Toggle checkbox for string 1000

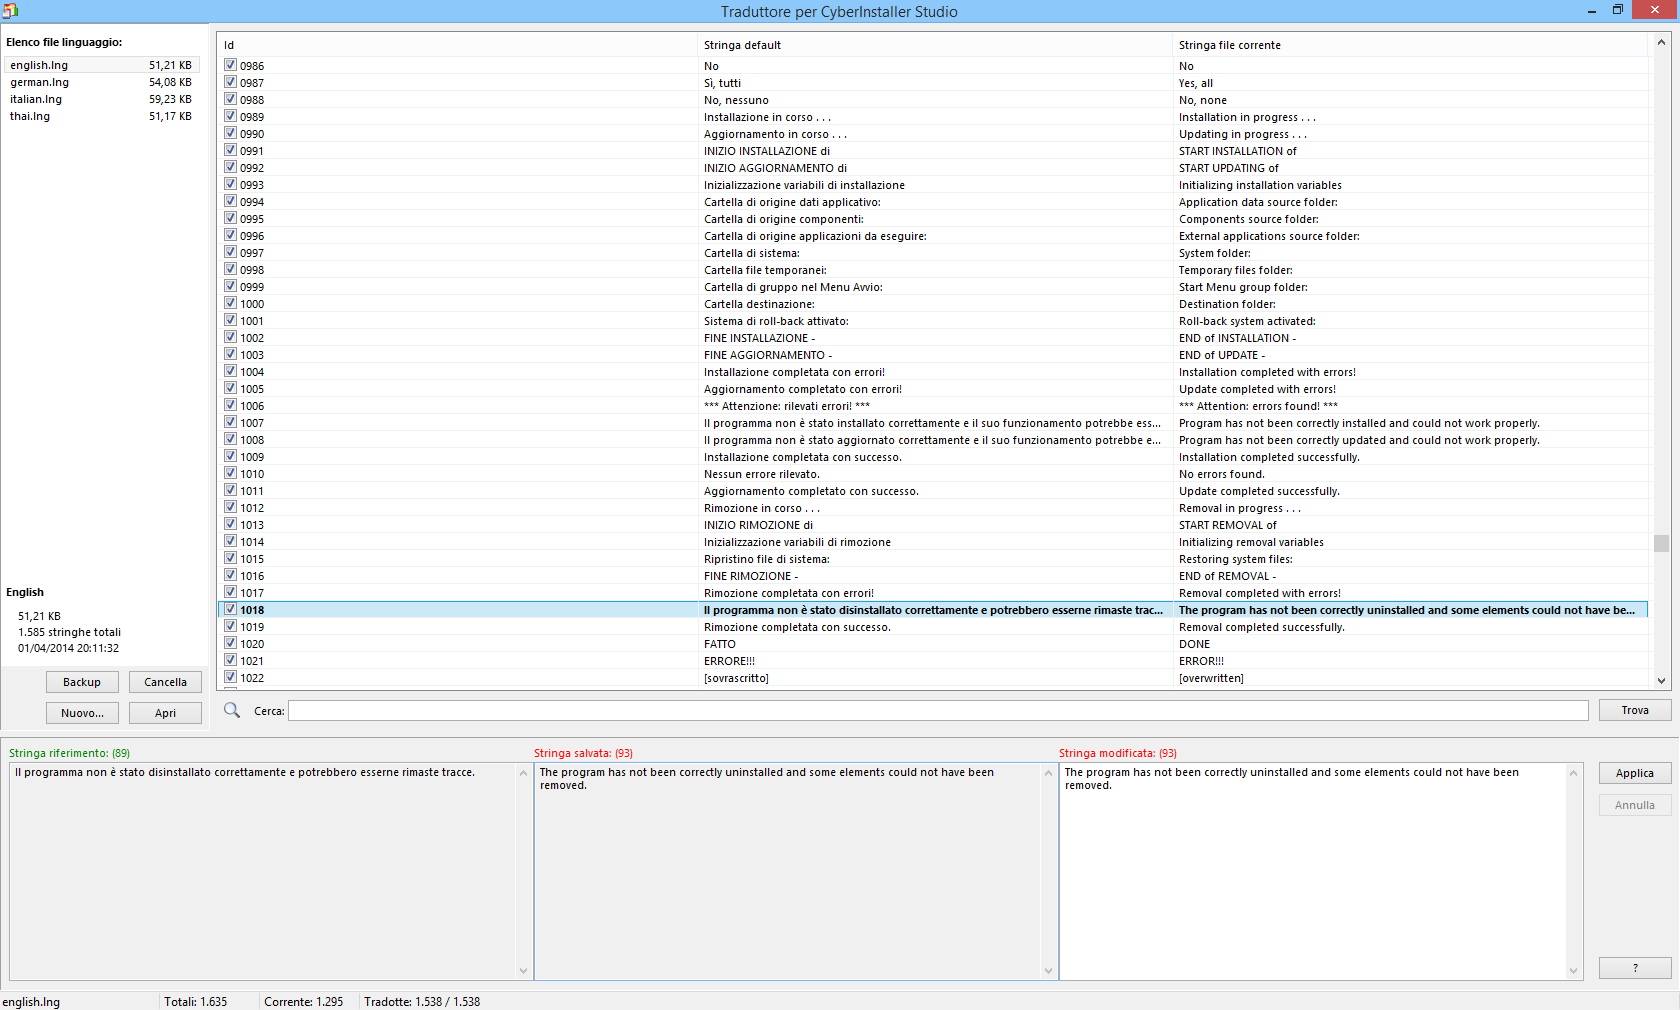tap(230, 303)
